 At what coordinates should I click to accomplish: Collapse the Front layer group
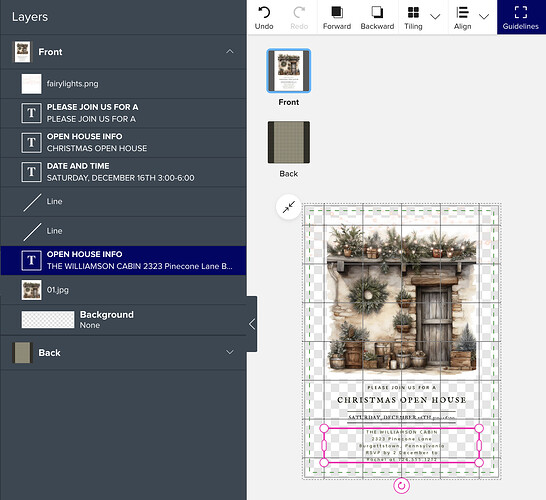click(x=230, y=52)
